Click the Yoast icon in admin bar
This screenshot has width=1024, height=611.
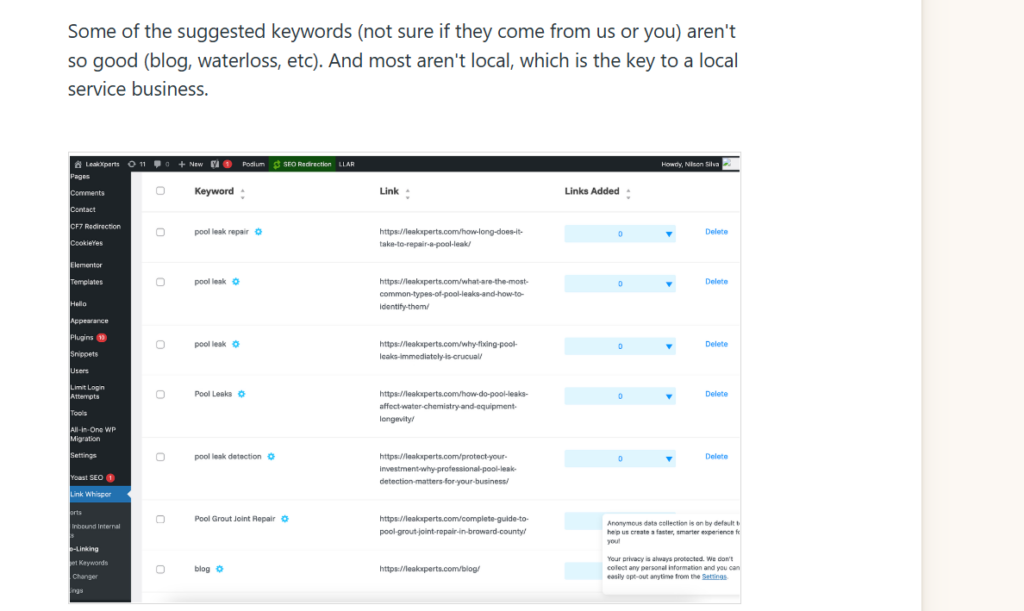pos(213,164)
